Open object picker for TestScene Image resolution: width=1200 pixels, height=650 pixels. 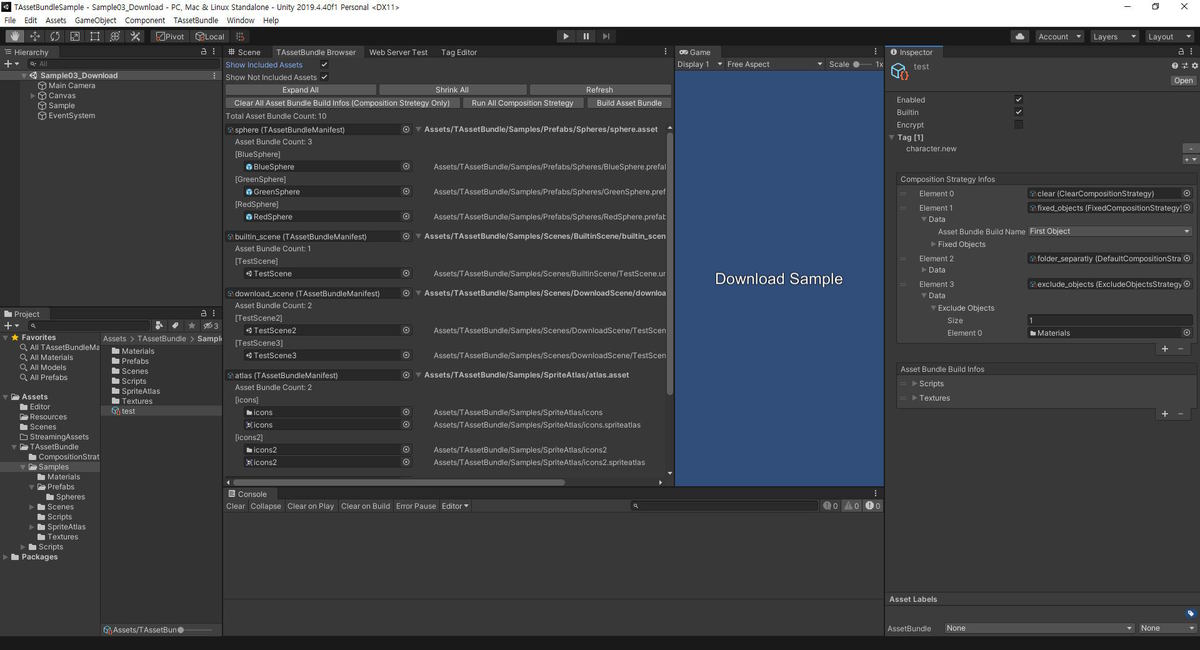[x=406, y=273]
